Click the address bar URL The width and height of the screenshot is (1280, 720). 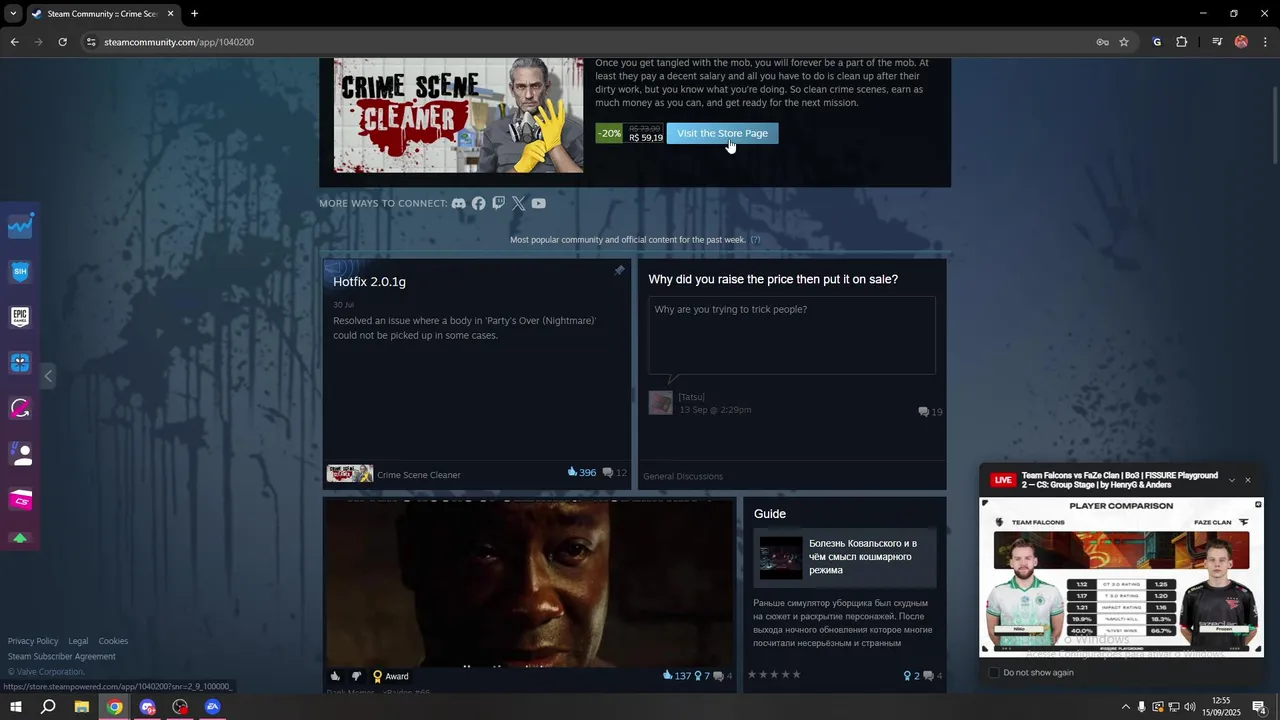179,42
